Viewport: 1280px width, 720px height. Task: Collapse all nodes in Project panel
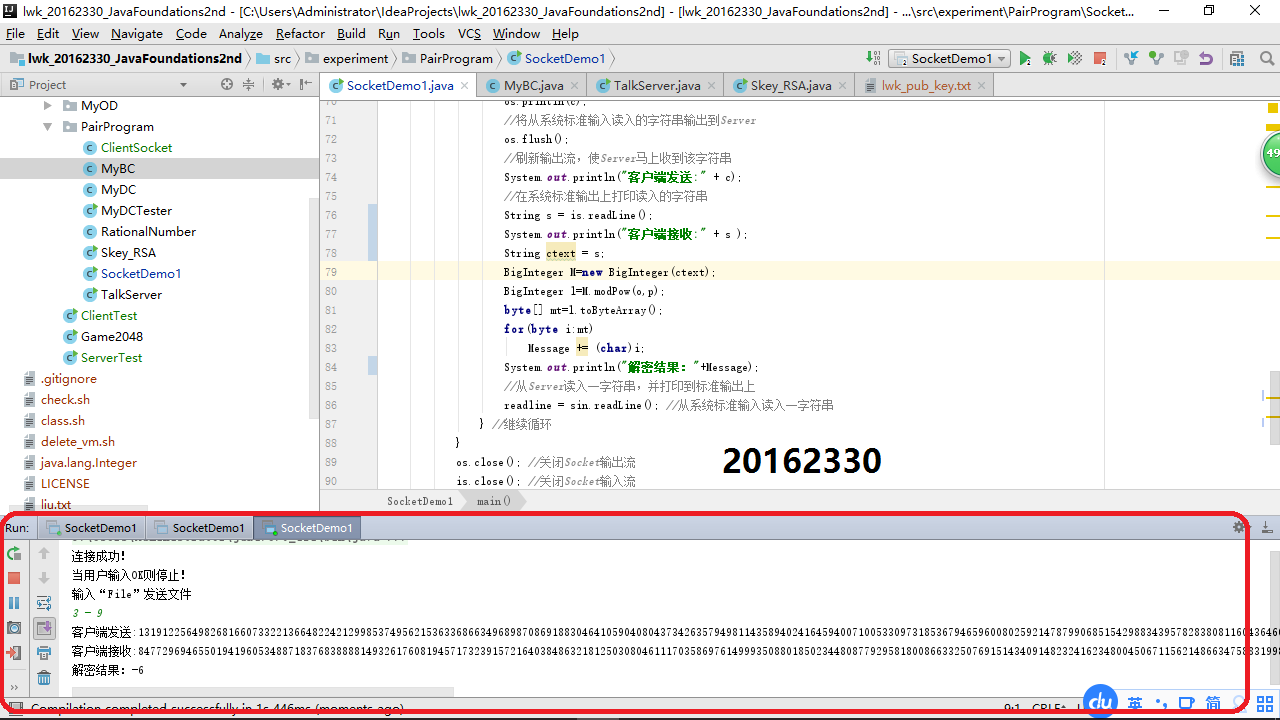click(x=249, y=84)
